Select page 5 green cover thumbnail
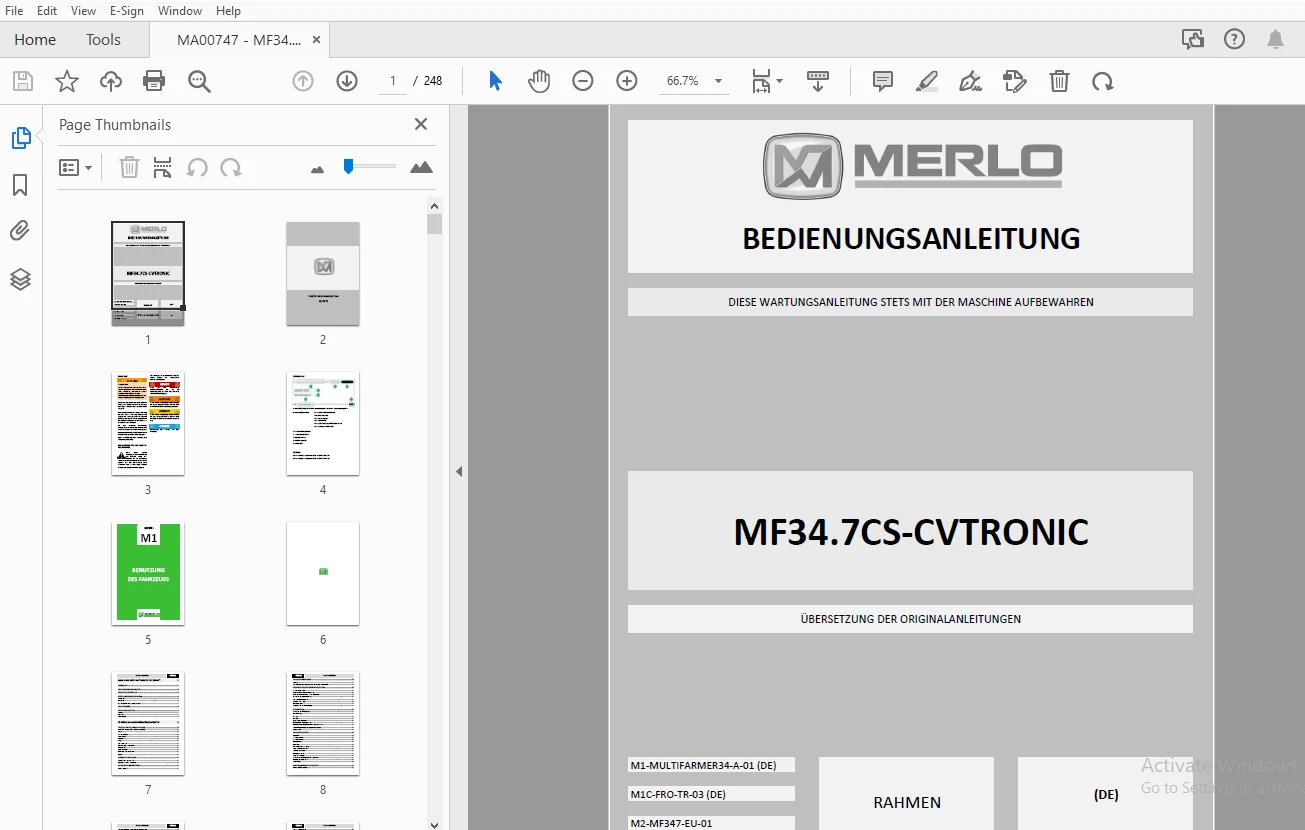The image size is (1305, 830). click(x=148, y=573)
